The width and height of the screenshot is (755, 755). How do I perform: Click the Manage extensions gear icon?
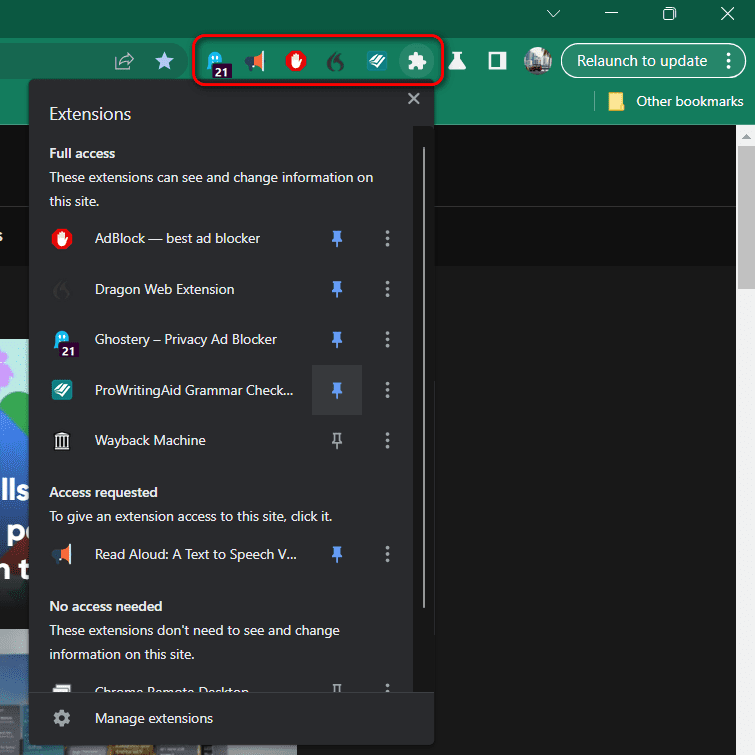[x=62, y=718]
